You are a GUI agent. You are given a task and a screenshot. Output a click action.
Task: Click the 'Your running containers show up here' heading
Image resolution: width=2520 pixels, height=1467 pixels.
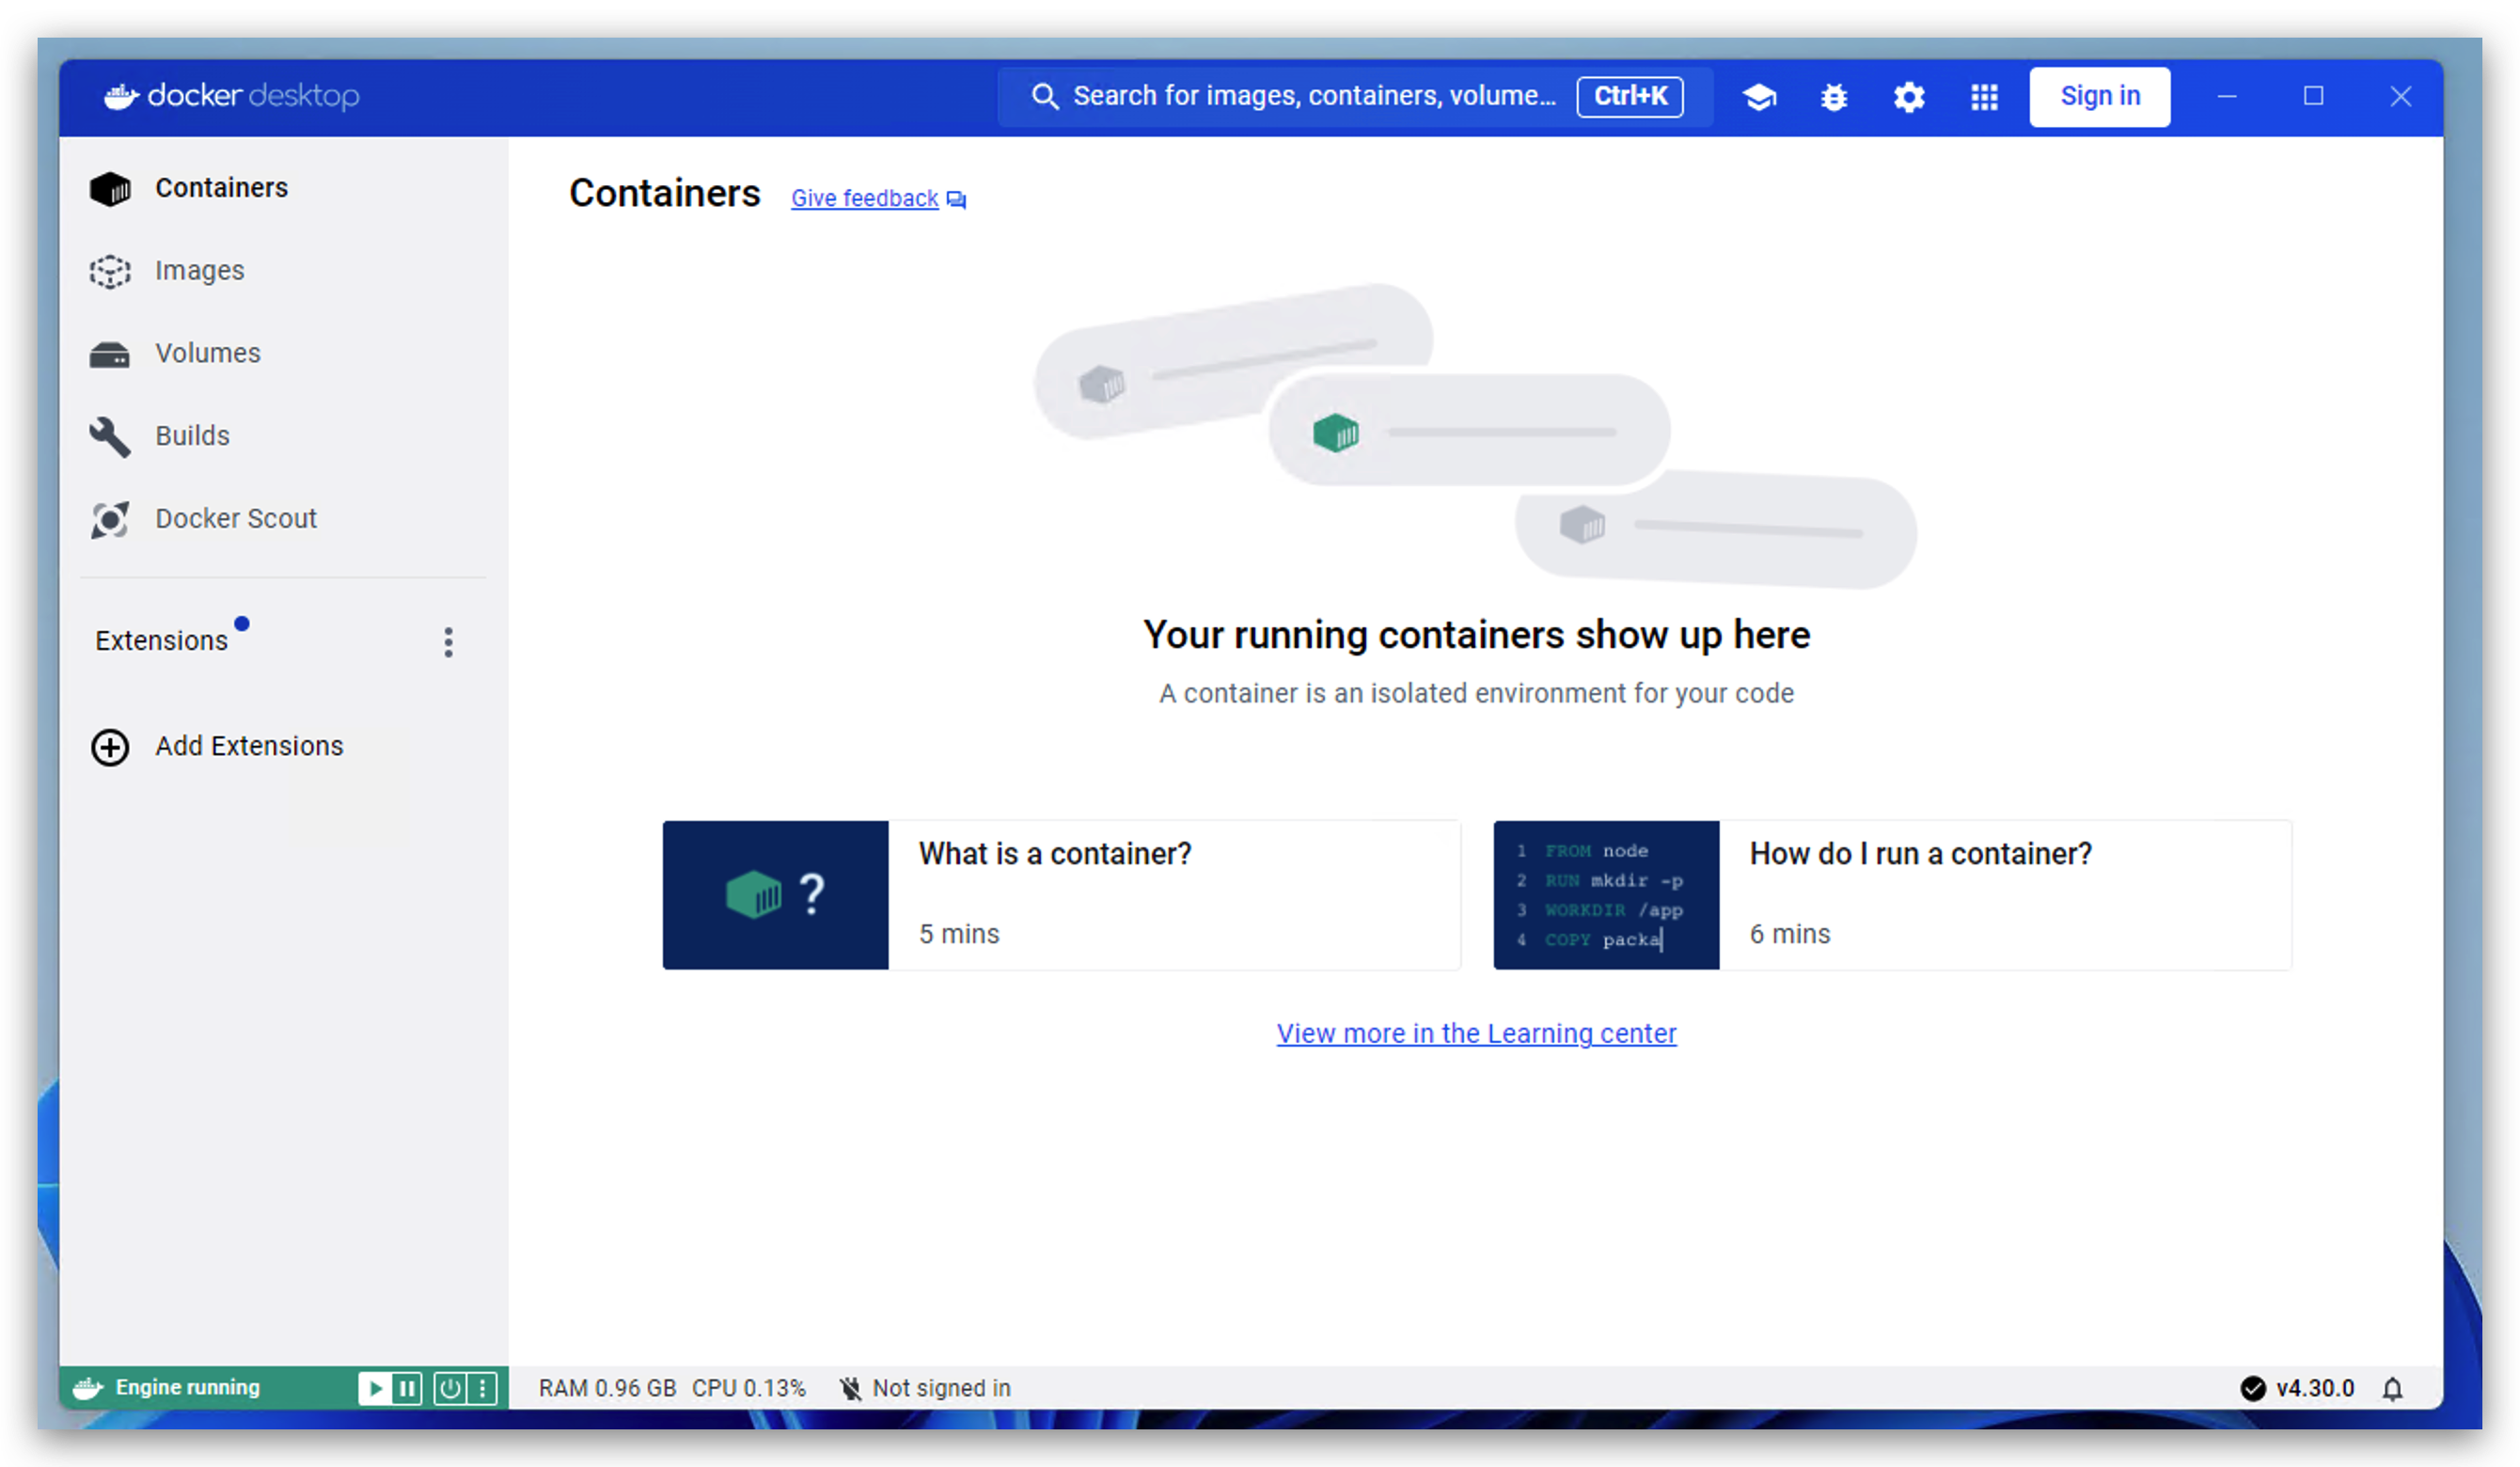click(1476, 635)
